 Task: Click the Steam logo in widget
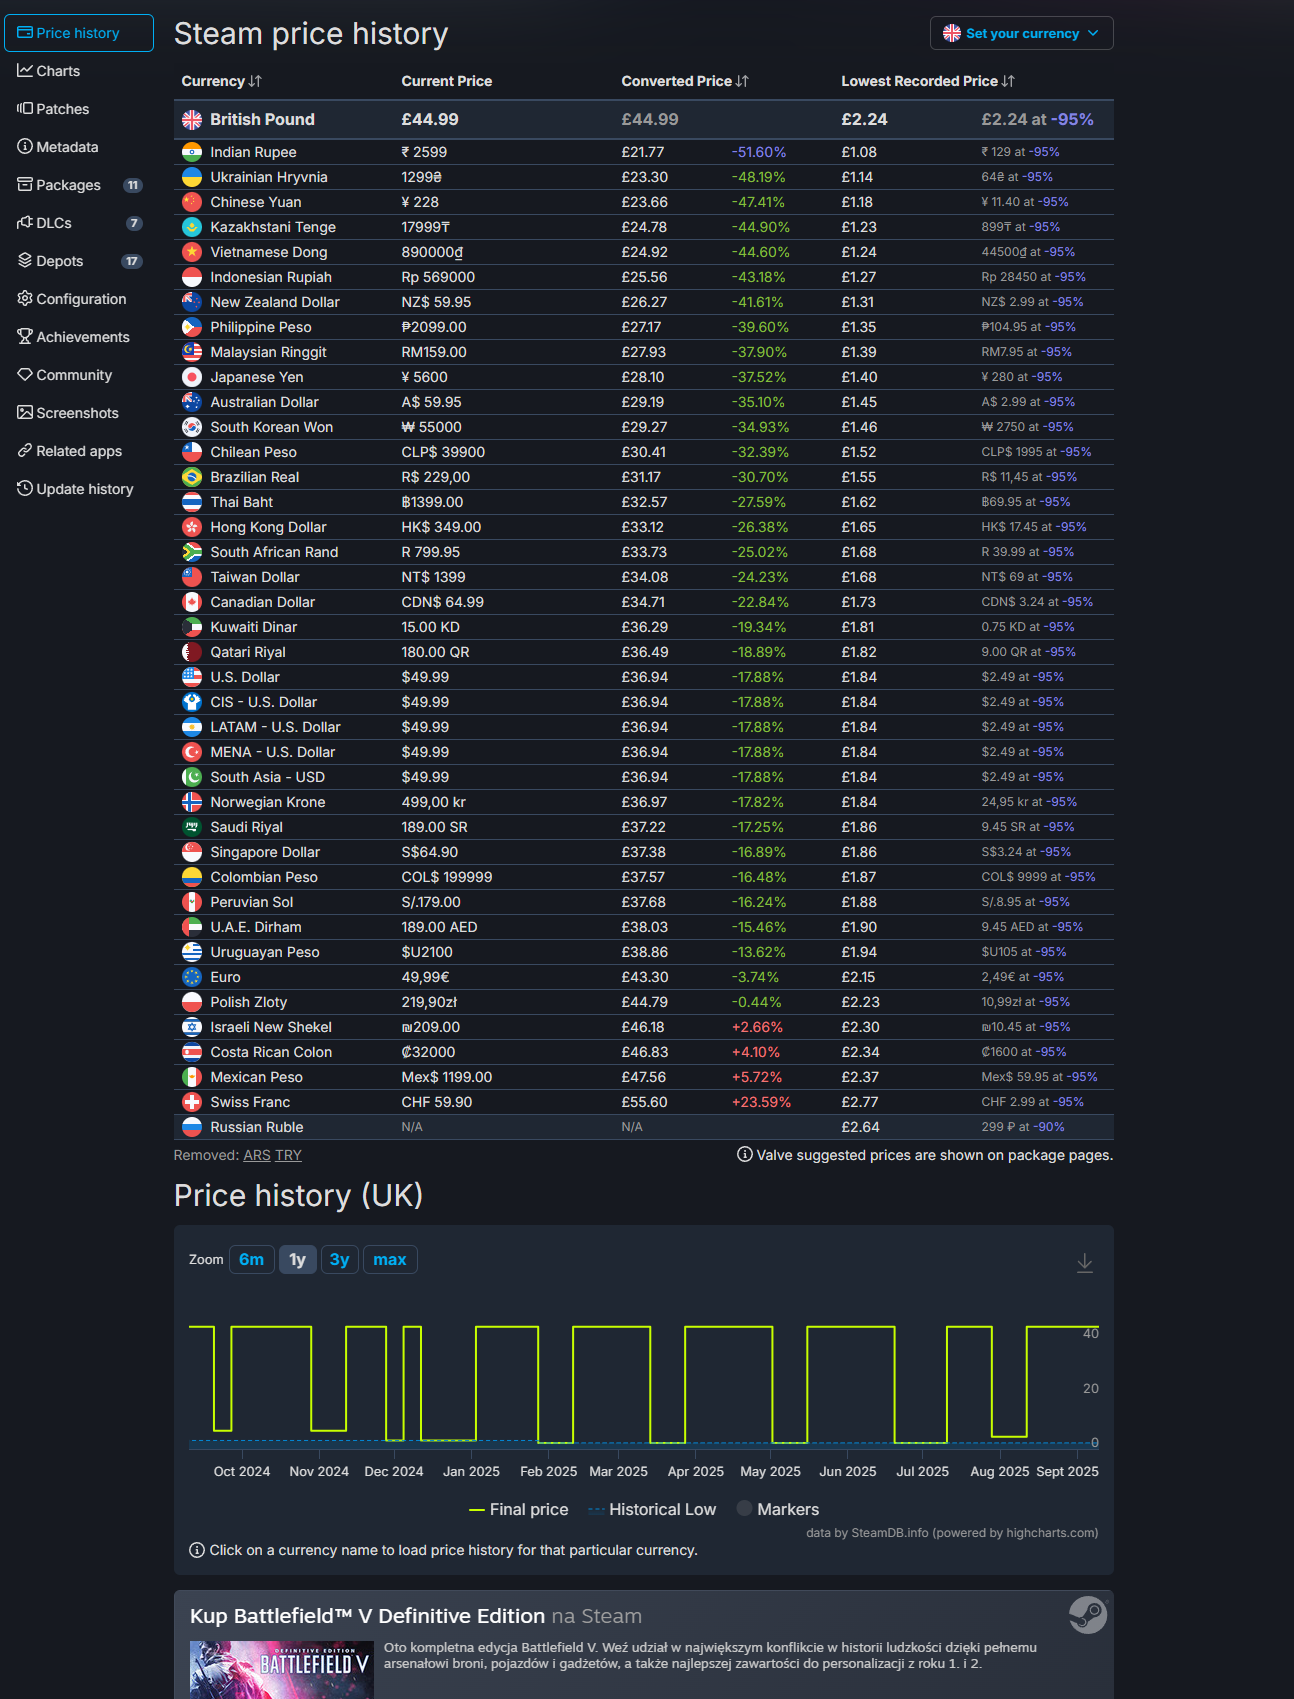[x=1088, y=1614]
